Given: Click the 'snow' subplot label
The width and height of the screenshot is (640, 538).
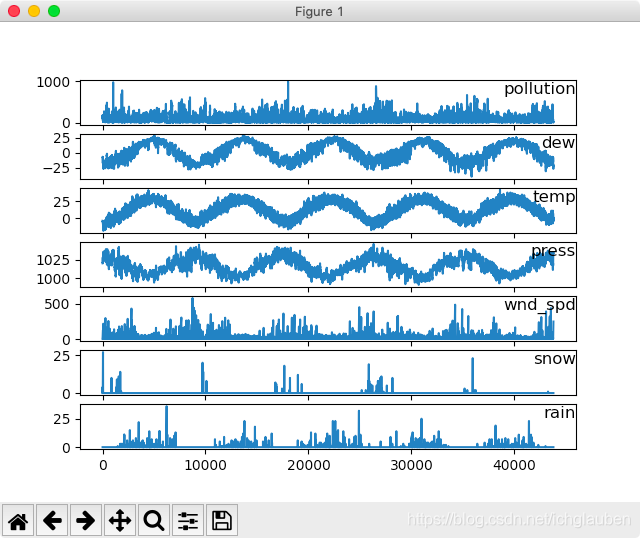Looking at the screenshot, I should (555, 359).
